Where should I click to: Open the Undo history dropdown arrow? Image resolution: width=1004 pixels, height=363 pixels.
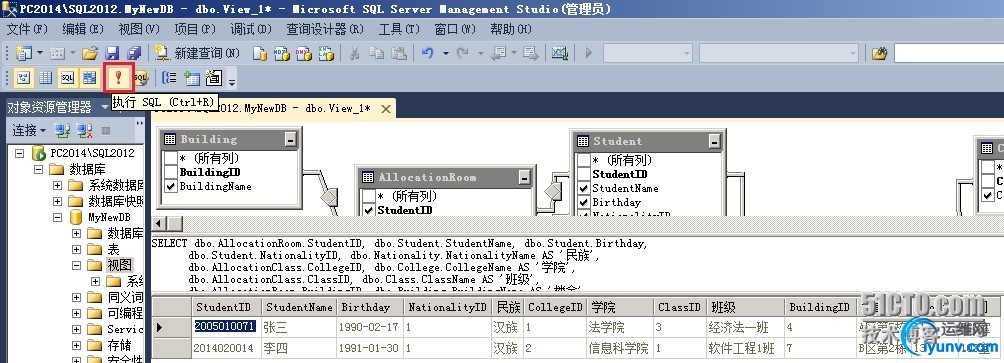pyautogui.click(x=446, y=53)
